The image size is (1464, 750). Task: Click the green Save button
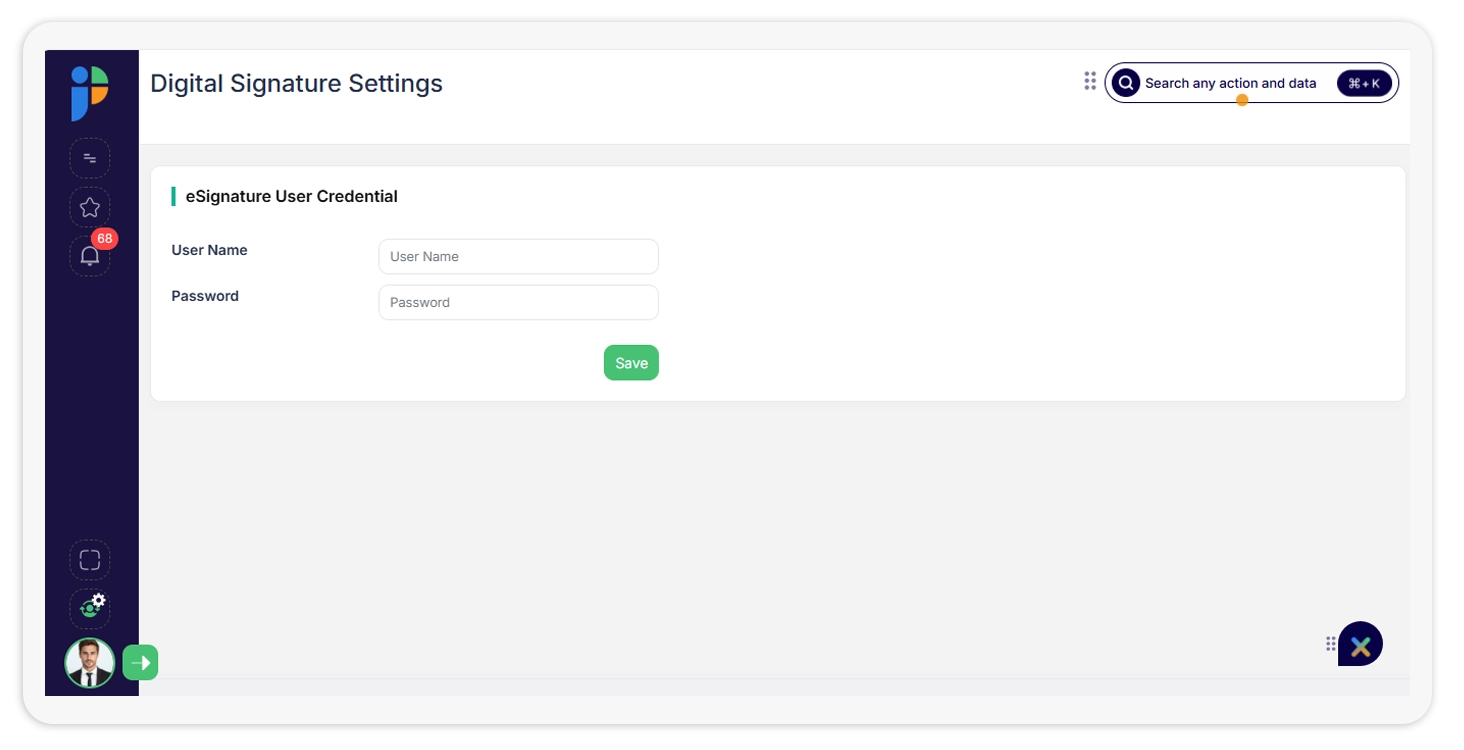631,363
